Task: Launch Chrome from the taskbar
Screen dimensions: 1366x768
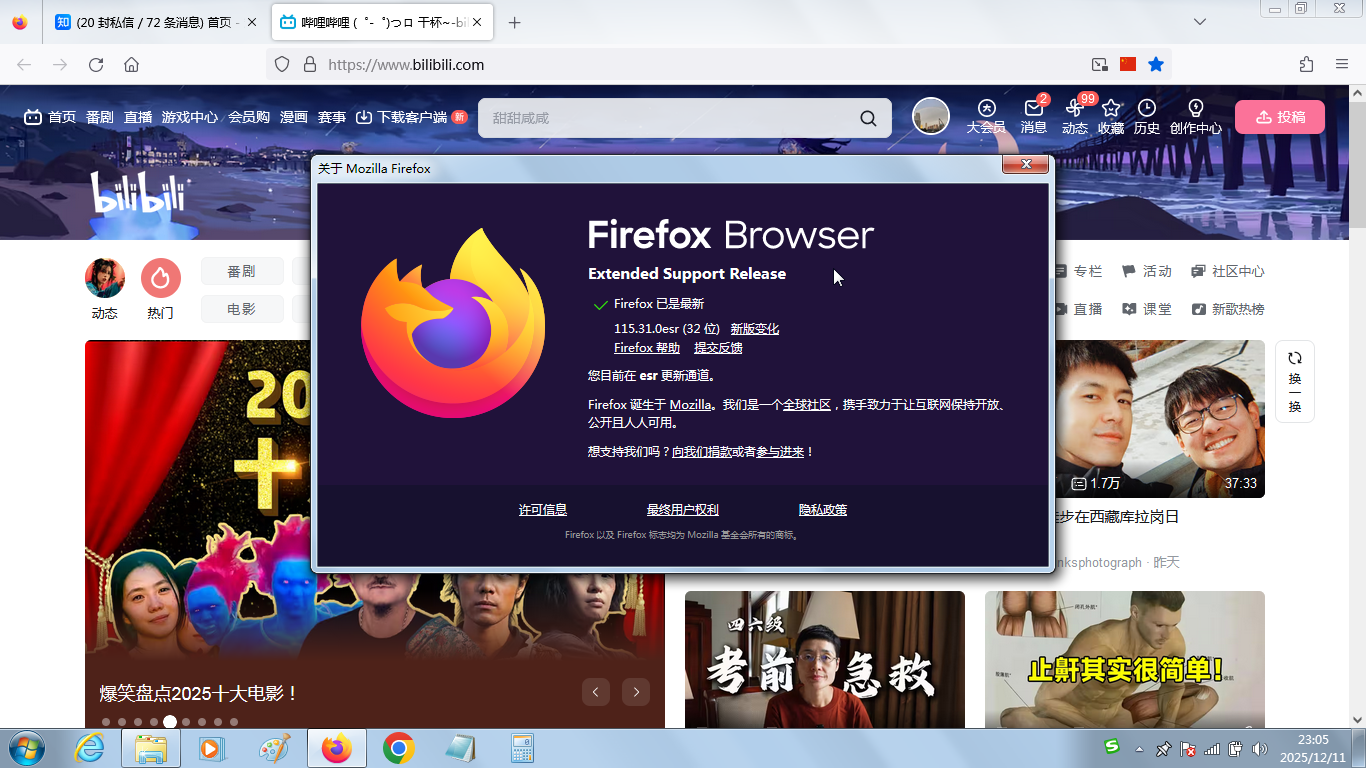Action: coord(399,748)
